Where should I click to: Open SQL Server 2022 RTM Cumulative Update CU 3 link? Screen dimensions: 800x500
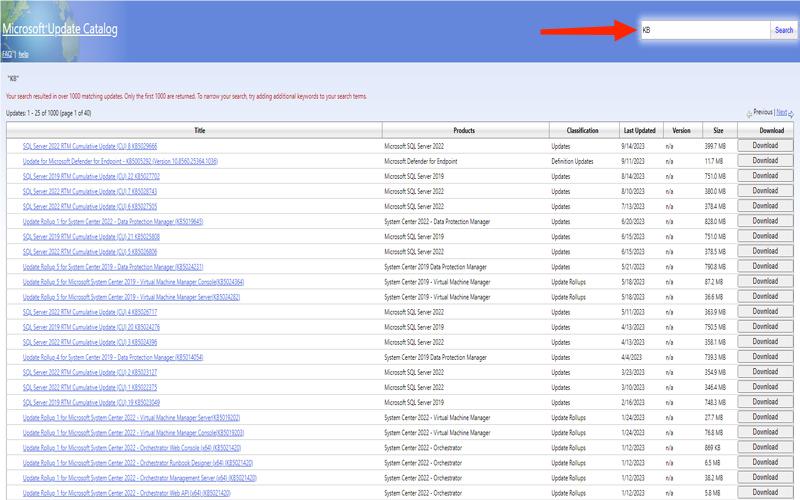click(90, 342)
